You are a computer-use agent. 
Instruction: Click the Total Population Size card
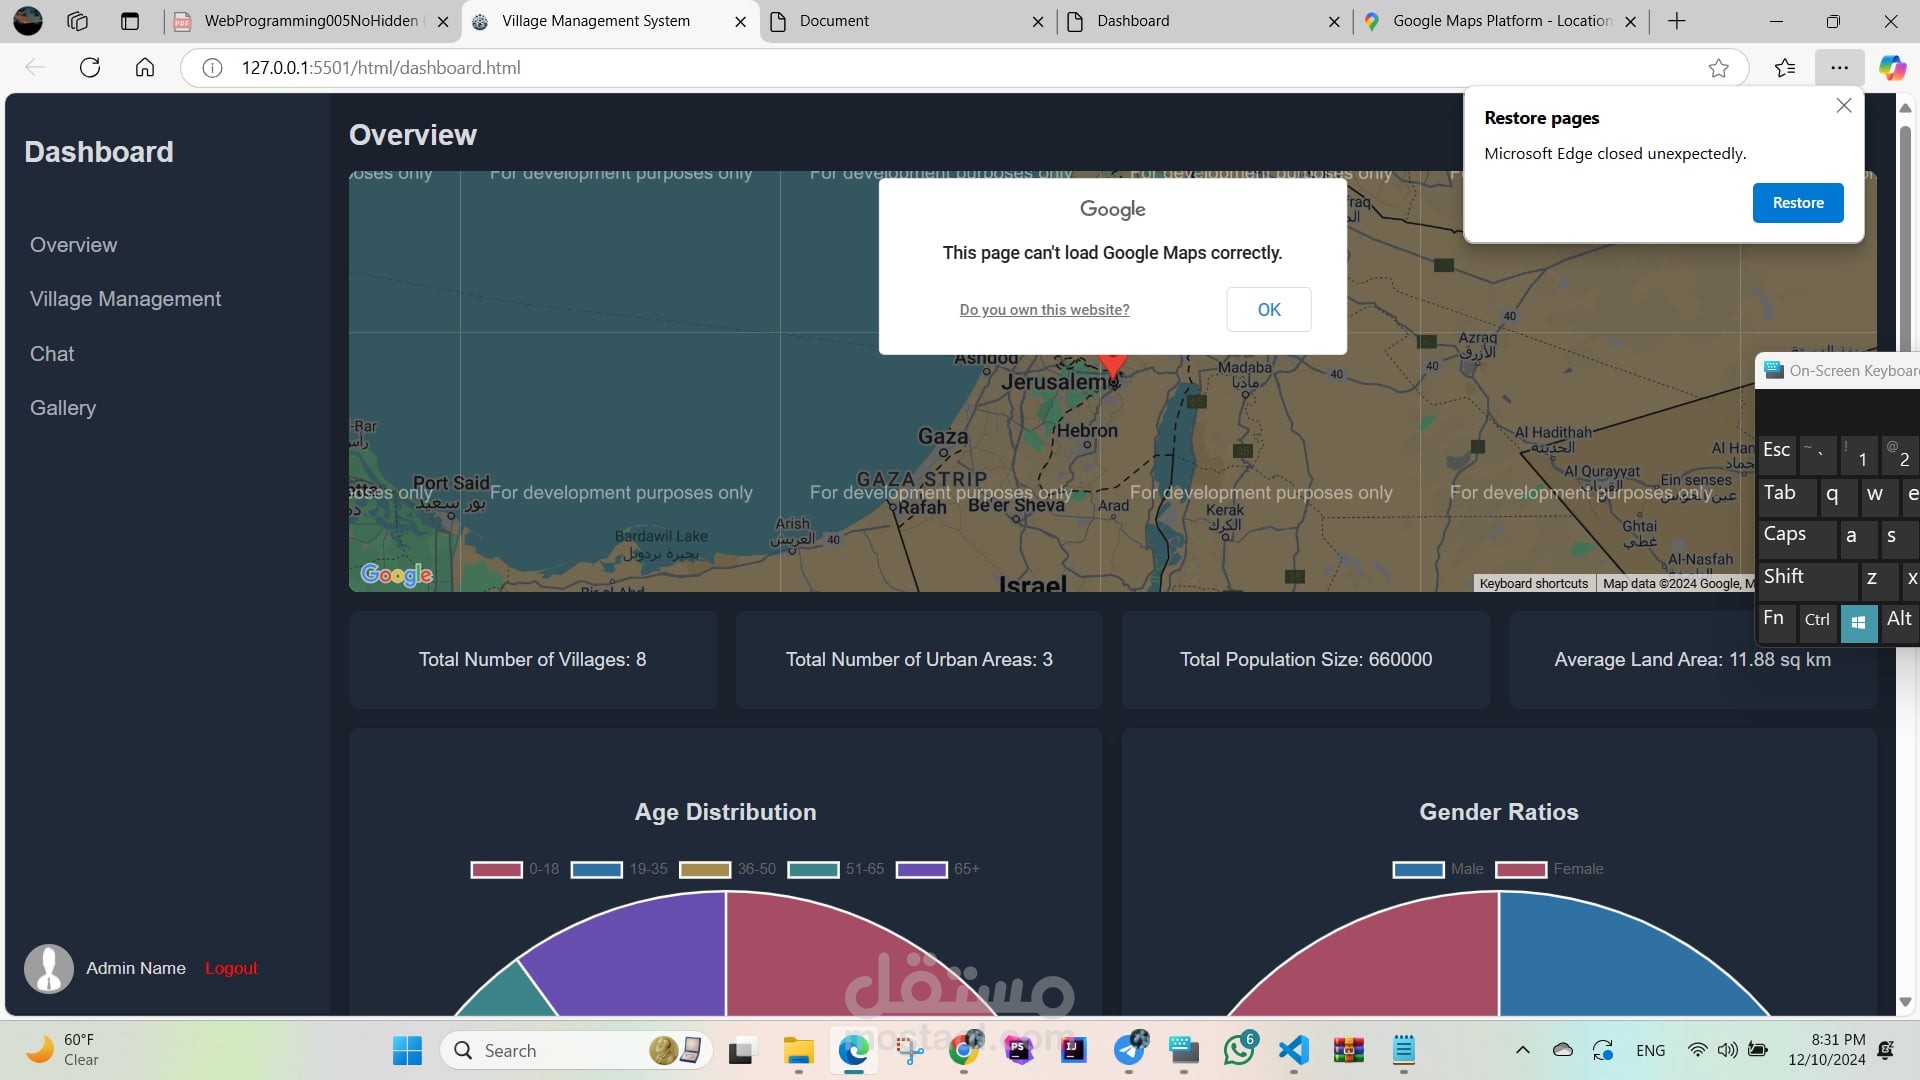pos(1306,660)
